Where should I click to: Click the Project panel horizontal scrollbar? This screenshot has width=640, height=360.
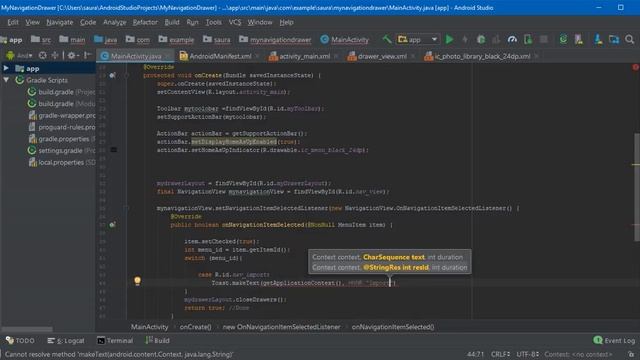tap(27, 329)
